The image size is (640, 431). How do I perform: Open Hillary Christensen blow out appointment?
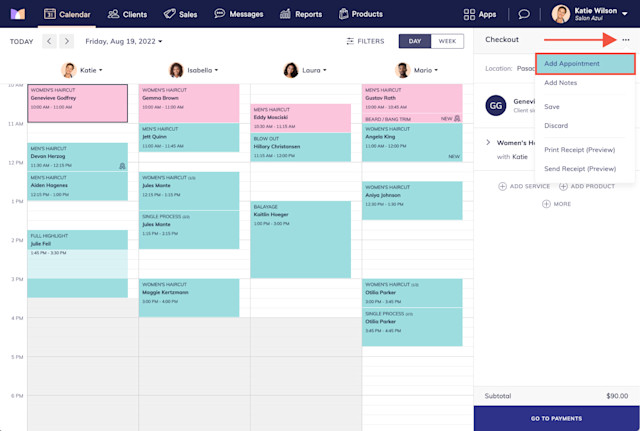click(x=301, y=147)
